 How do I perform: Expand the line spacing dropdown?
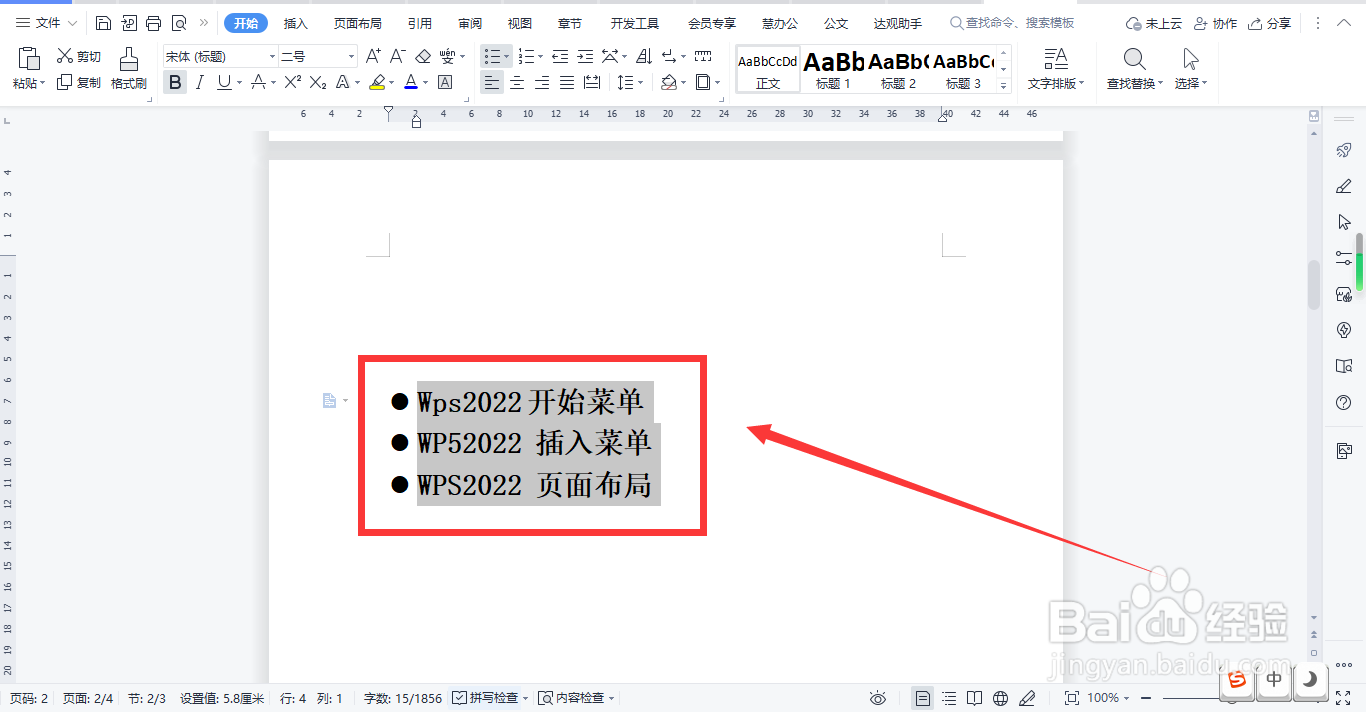coord(640,83)
